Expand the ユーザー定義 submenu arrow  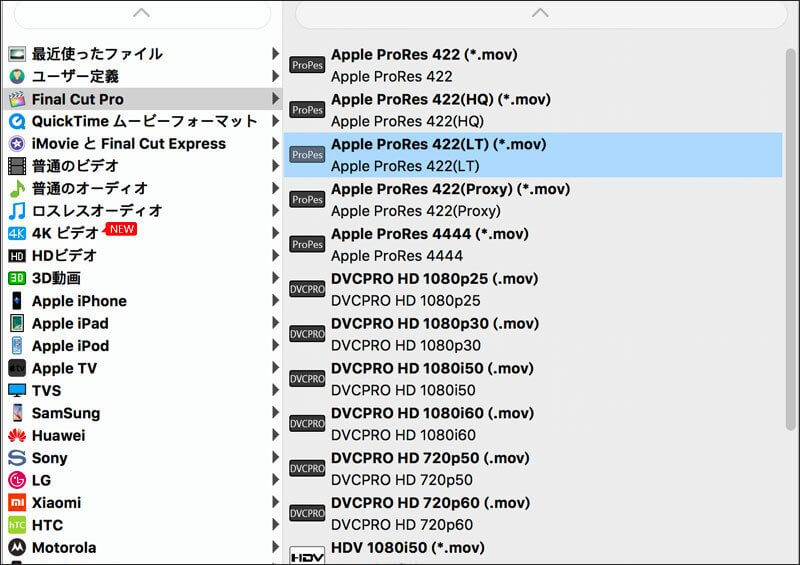pos(276,76)
